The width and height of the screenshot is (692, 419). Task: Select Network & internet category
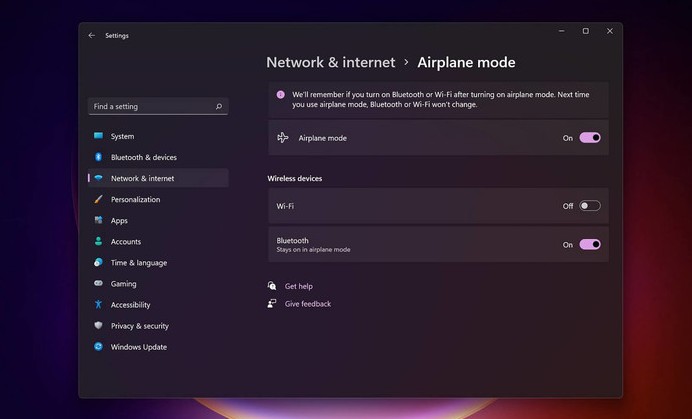[x=158, y=178]
